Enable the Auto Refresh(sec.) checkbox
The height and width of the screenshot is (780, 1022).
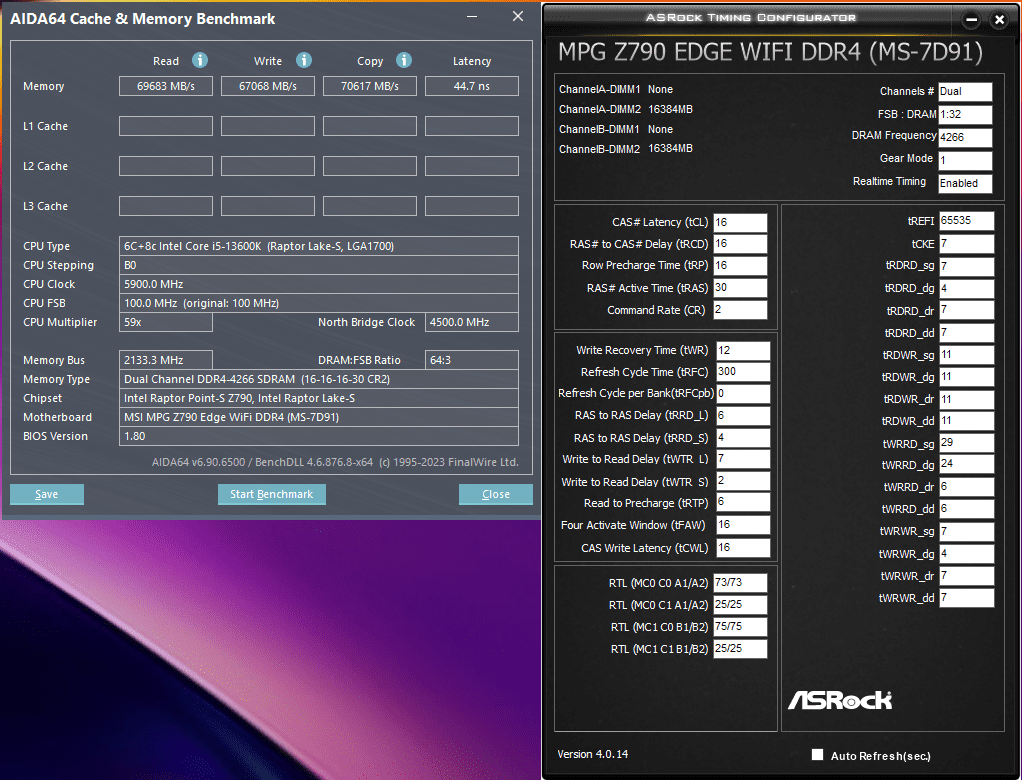817,755
